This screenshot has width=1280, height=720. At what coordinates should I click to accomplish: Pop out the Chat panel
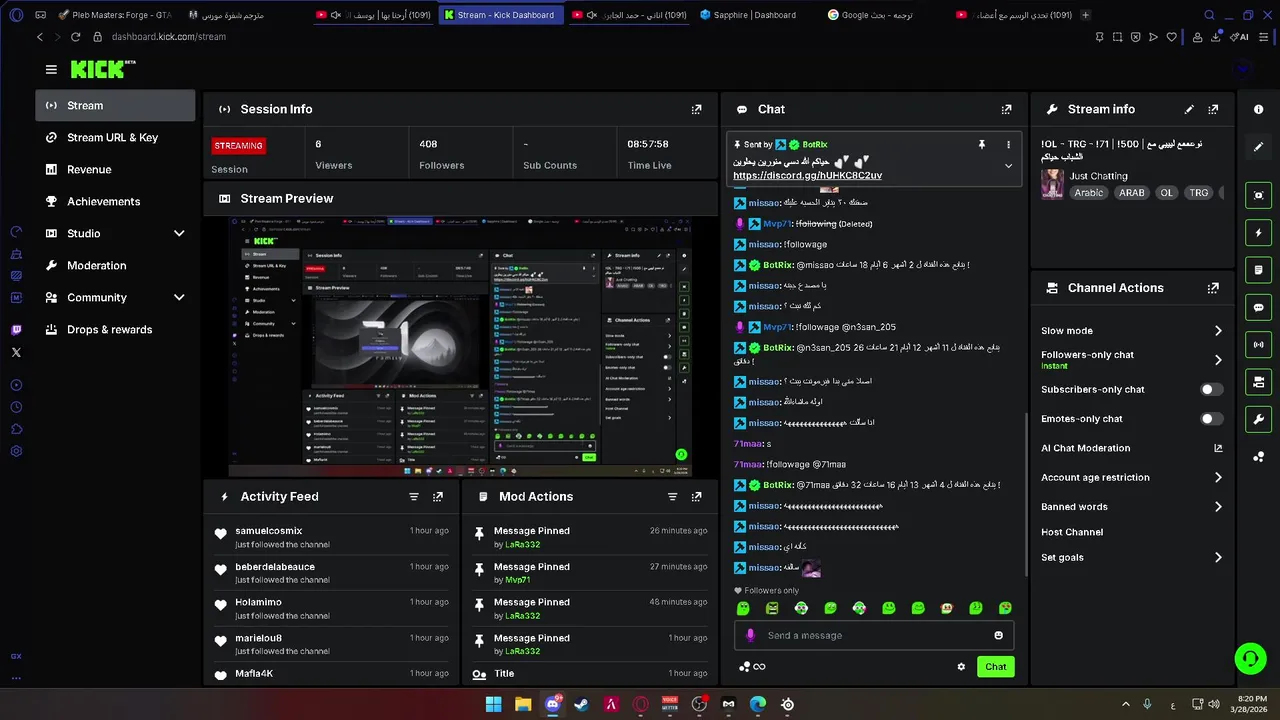pyautogui.click(x=1006, y=109)
